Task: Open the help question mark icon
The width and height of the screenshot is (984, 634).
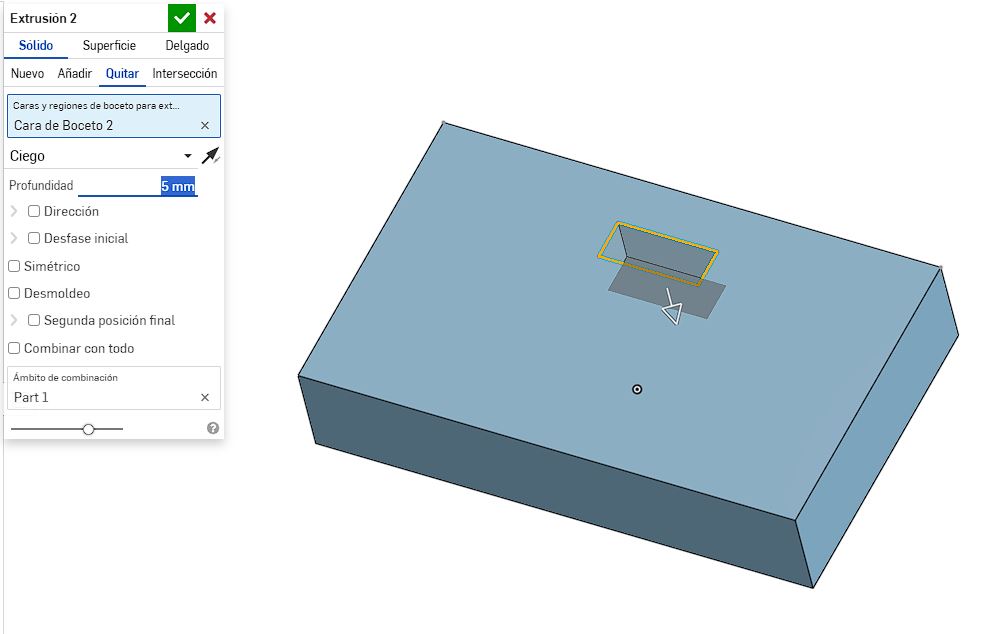Action: click(x=213, y=428)
